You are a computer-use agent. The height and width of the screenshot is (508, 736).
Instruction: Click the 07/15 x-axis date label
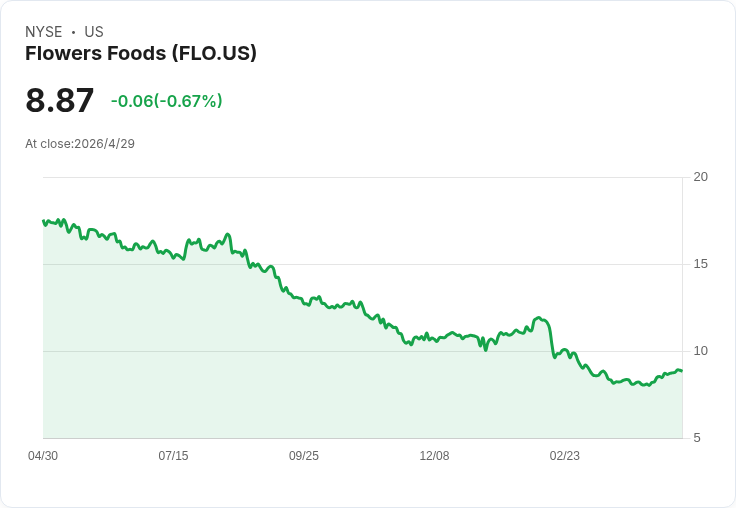click(x=173, y=456)
